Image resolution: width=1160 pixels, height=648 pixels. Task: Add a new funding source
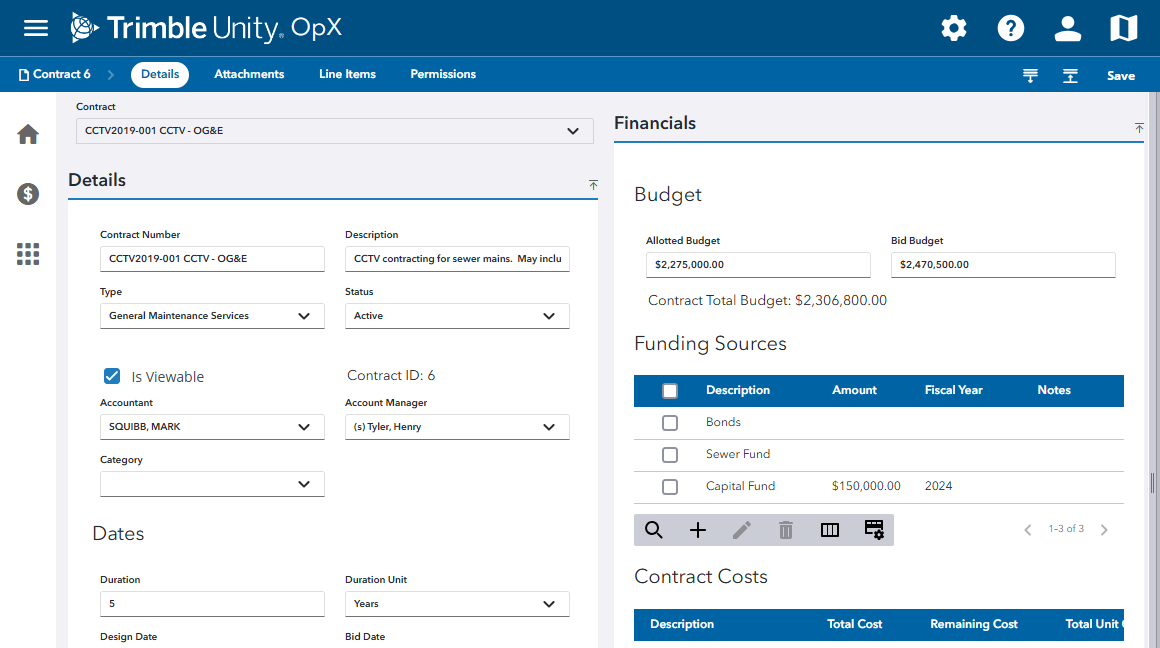click(x=698, y=530)
